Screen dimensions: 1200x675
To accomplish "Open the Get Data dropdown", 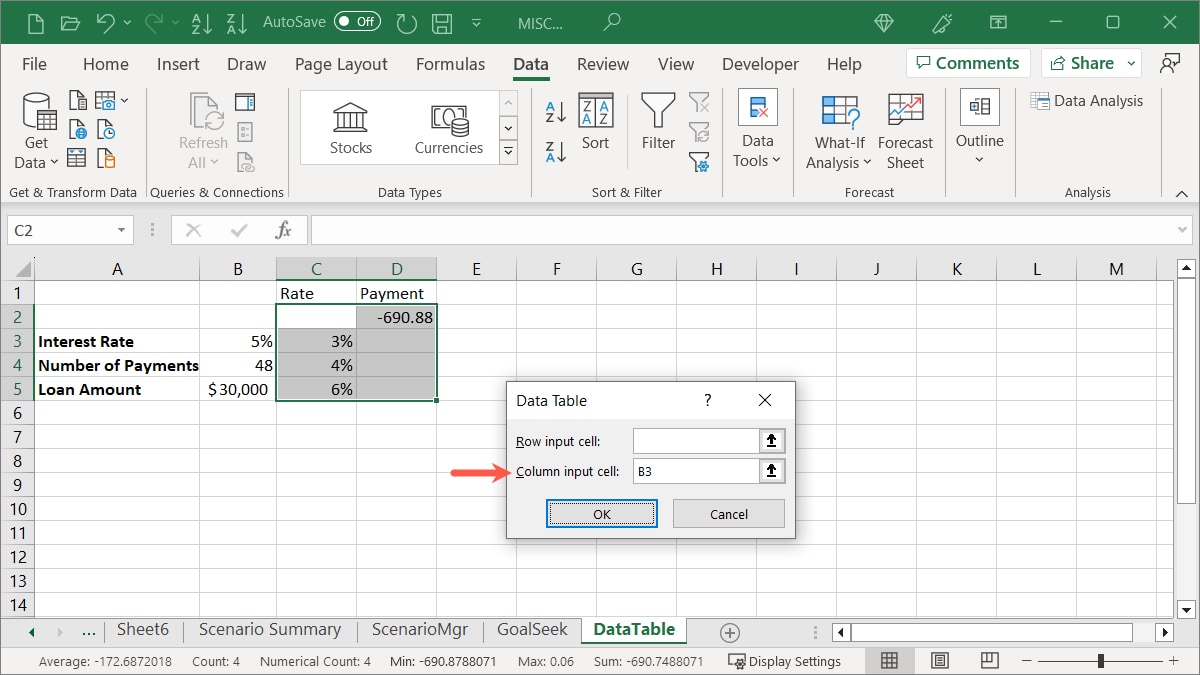I will coord(36,131).
